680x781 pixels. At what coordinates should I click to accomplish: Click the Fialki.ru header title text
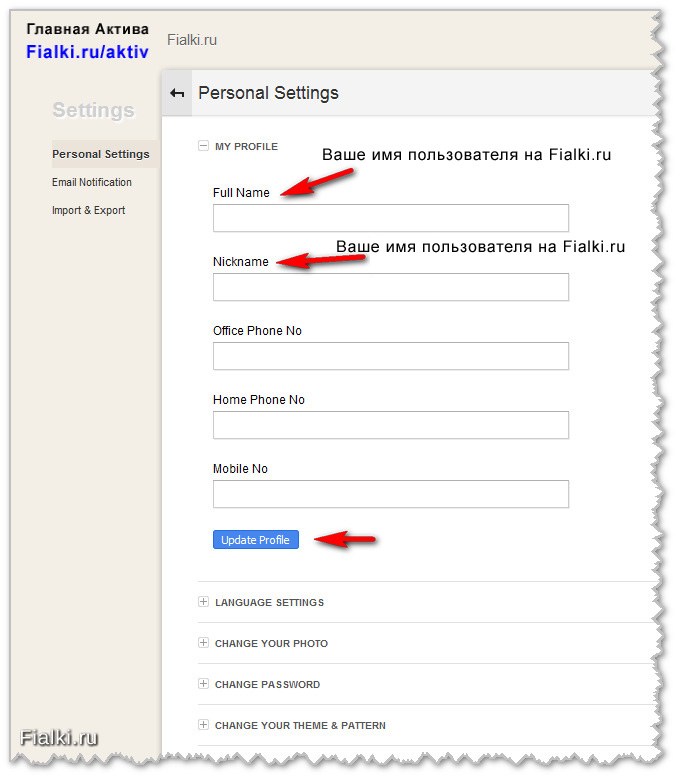coord(192,40)
